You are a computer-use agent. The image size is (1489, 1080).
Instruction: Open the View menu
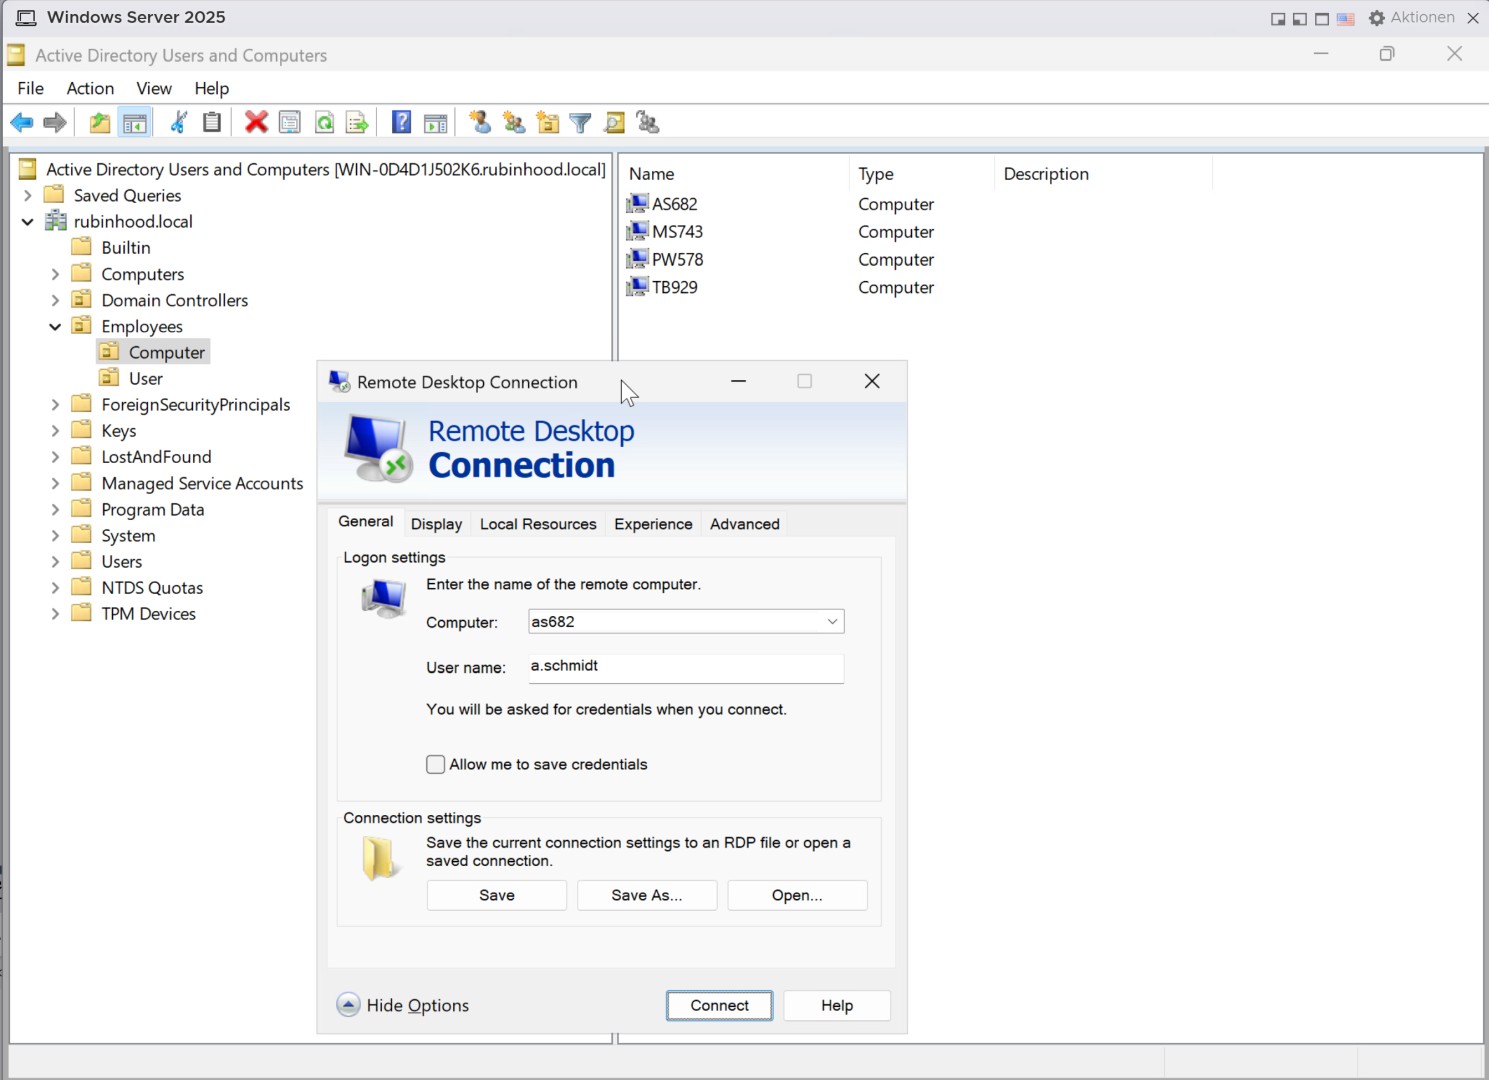[154, 88]
